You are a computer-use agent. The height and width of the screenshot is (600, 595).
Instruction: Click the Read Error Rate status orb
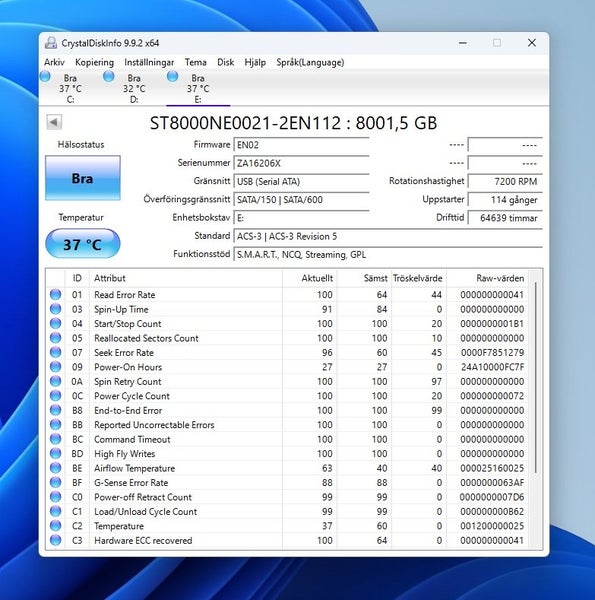[x=55, y=294]
